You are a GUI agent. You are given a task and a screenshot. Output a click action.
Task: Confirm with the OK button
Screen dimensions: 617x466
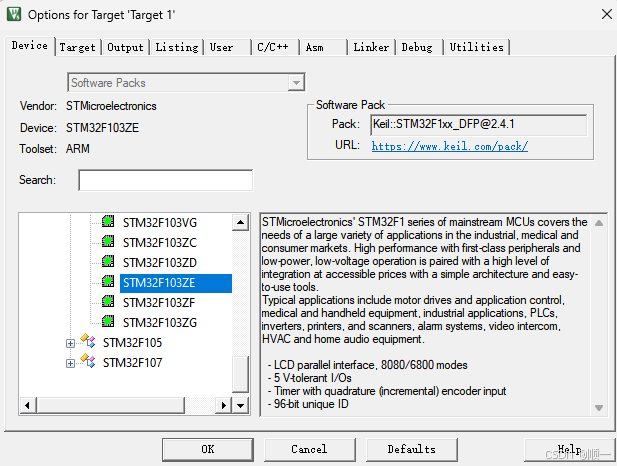(208, 449)
